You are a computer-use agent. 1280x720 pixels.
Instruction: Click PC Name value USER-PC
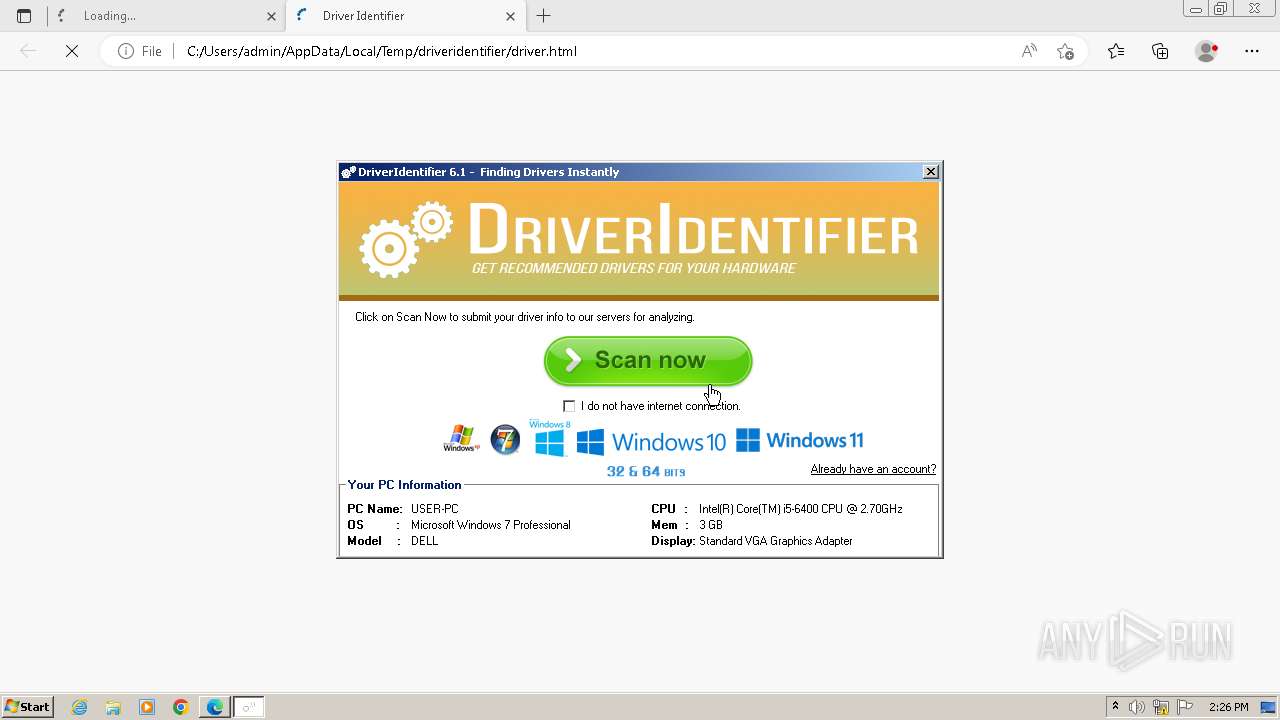434,509
